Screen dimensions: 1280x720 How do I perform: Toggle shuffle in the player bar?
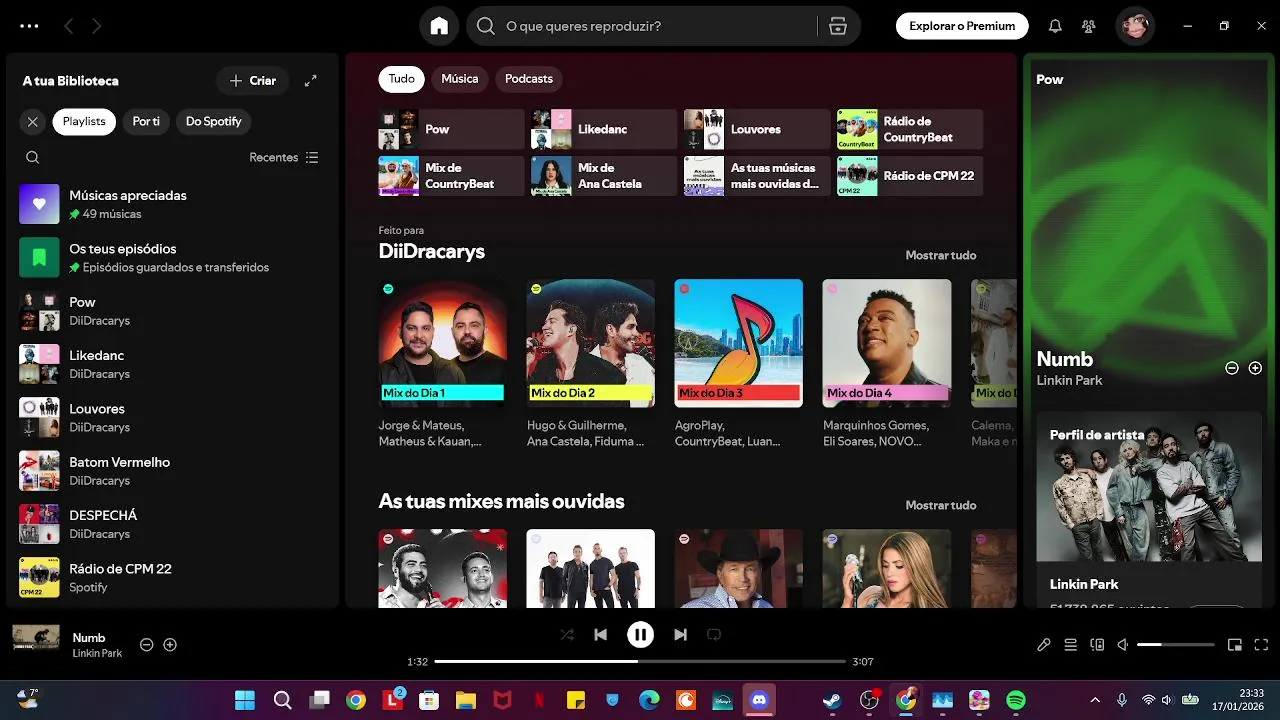[567, 634]
